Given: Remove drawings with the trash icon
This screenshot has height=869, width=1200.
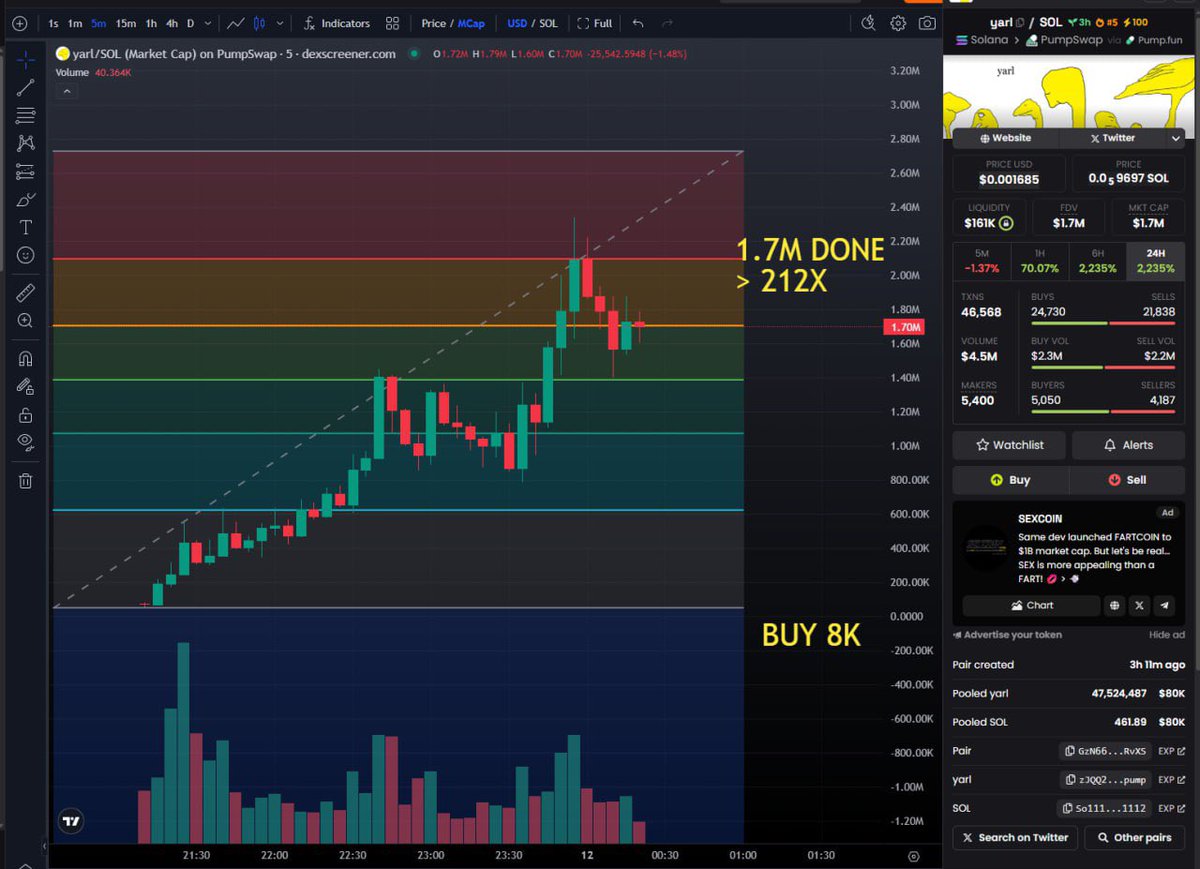Looking at the screenshot, I should tap(25, 480).
